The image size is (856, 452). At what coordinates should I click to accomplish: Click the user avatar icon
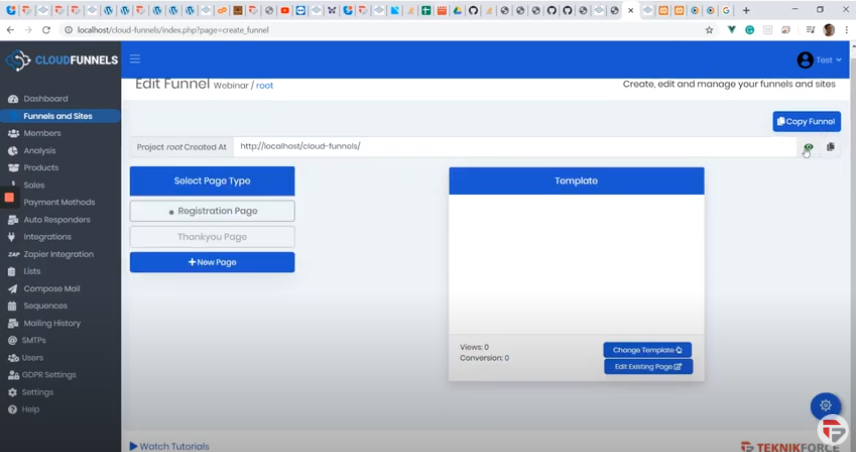click(804, 60)
